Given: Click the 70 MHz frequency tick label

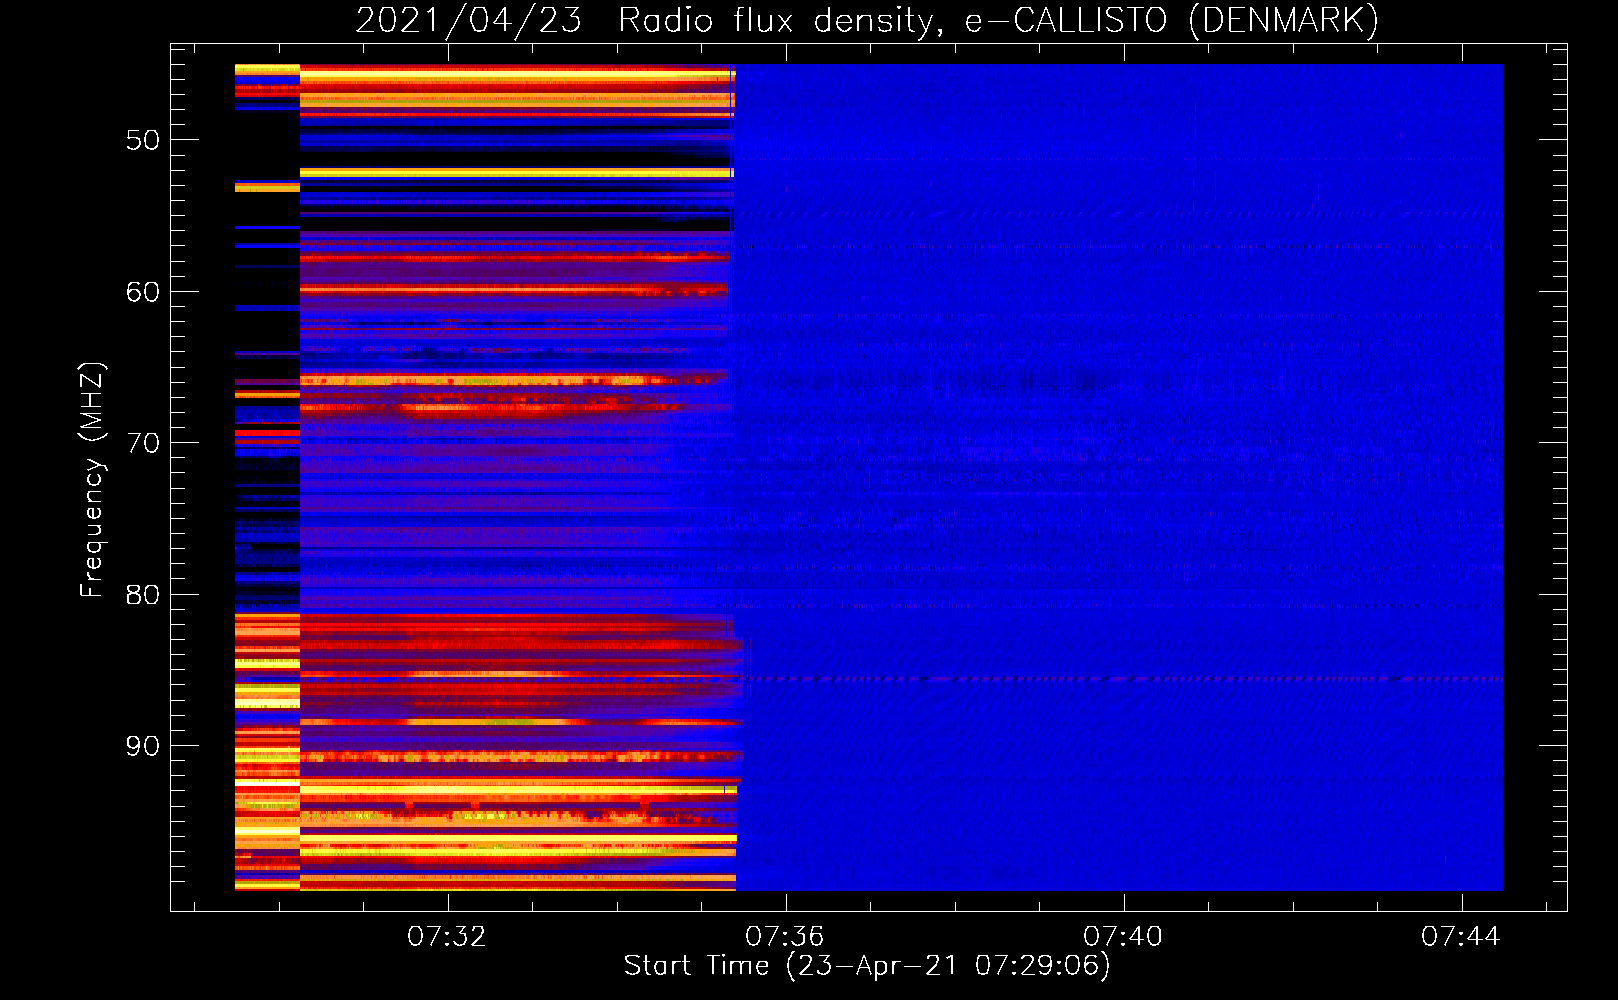Looking at the screenshot, I should [x=143, y=443].
